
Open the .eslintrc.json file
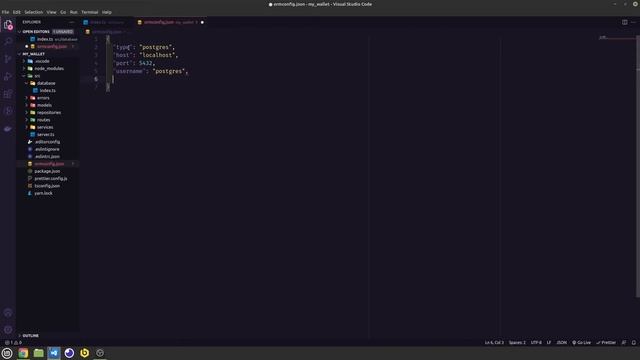47,157
